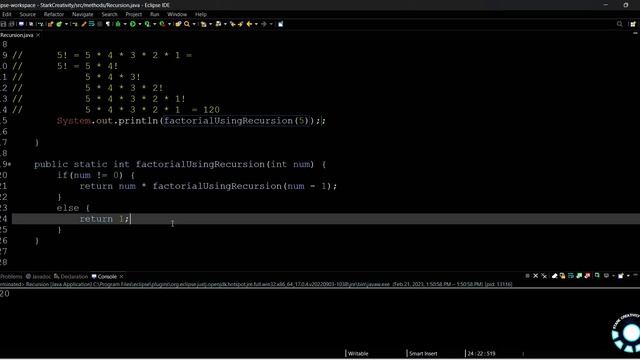Click the Display Selected Console monitor icon
The height and width of the screenshot is (360, 640).
click(606, 276)
